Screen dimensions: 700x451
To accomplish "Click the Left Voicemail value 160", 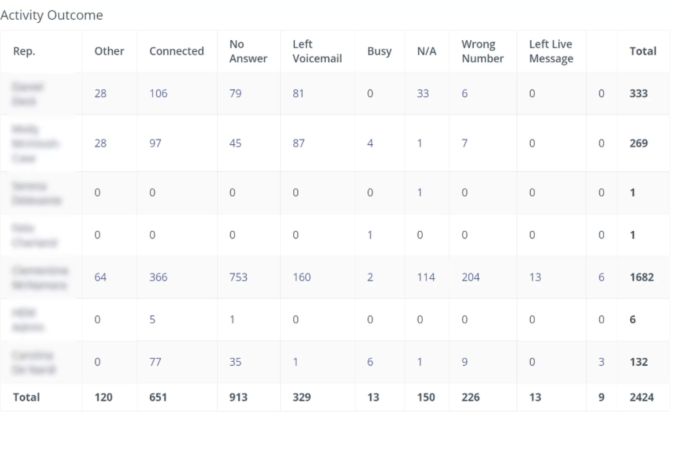I will (x=301, y=277).
